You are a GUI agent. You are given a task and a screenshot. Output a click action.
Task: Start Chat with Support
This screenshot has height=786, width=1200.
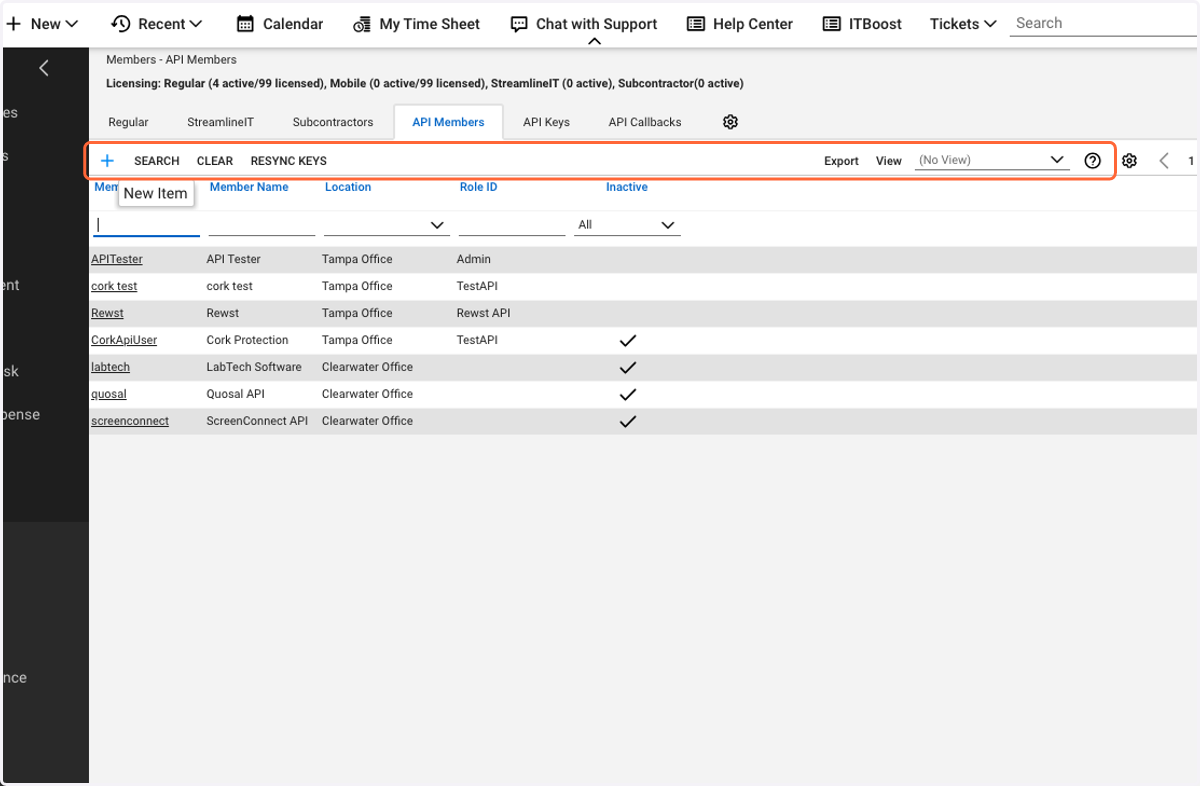click(584, 24)
